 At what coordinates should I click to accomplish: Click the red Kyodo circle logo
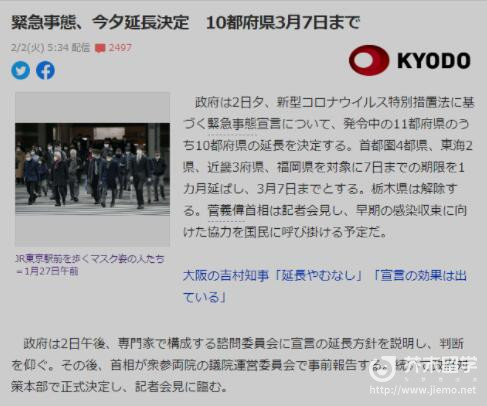point(369,60)
